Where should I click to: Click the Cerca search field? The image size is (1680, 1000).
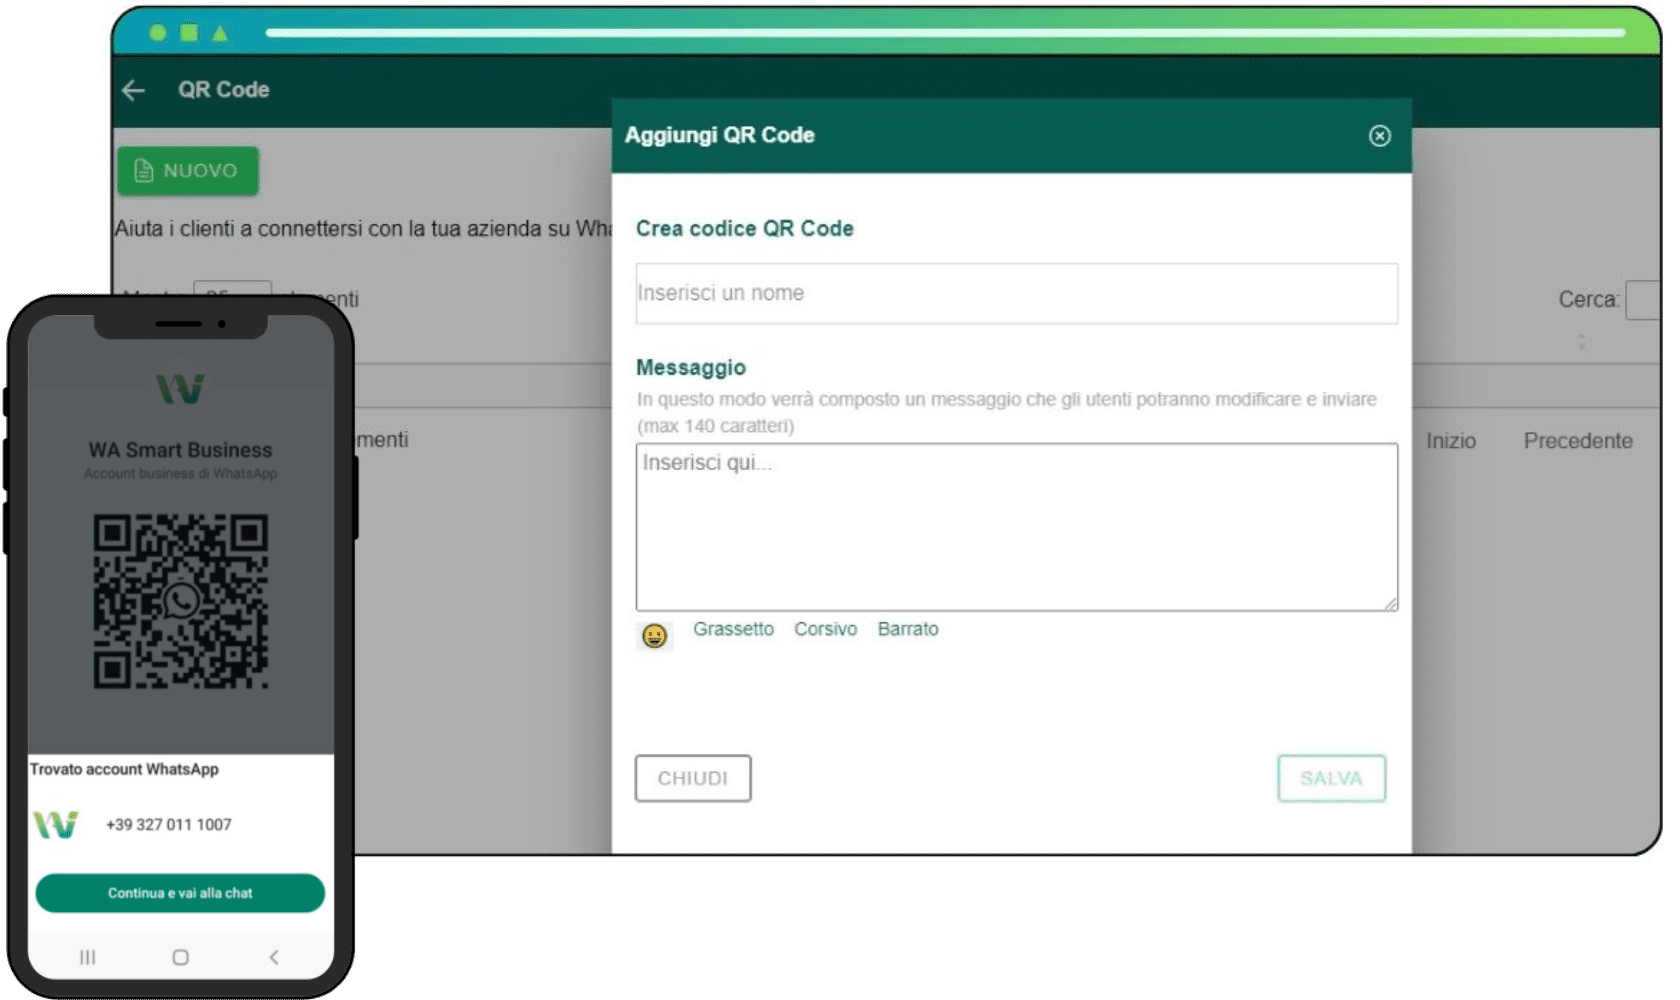click(1643, 300)
